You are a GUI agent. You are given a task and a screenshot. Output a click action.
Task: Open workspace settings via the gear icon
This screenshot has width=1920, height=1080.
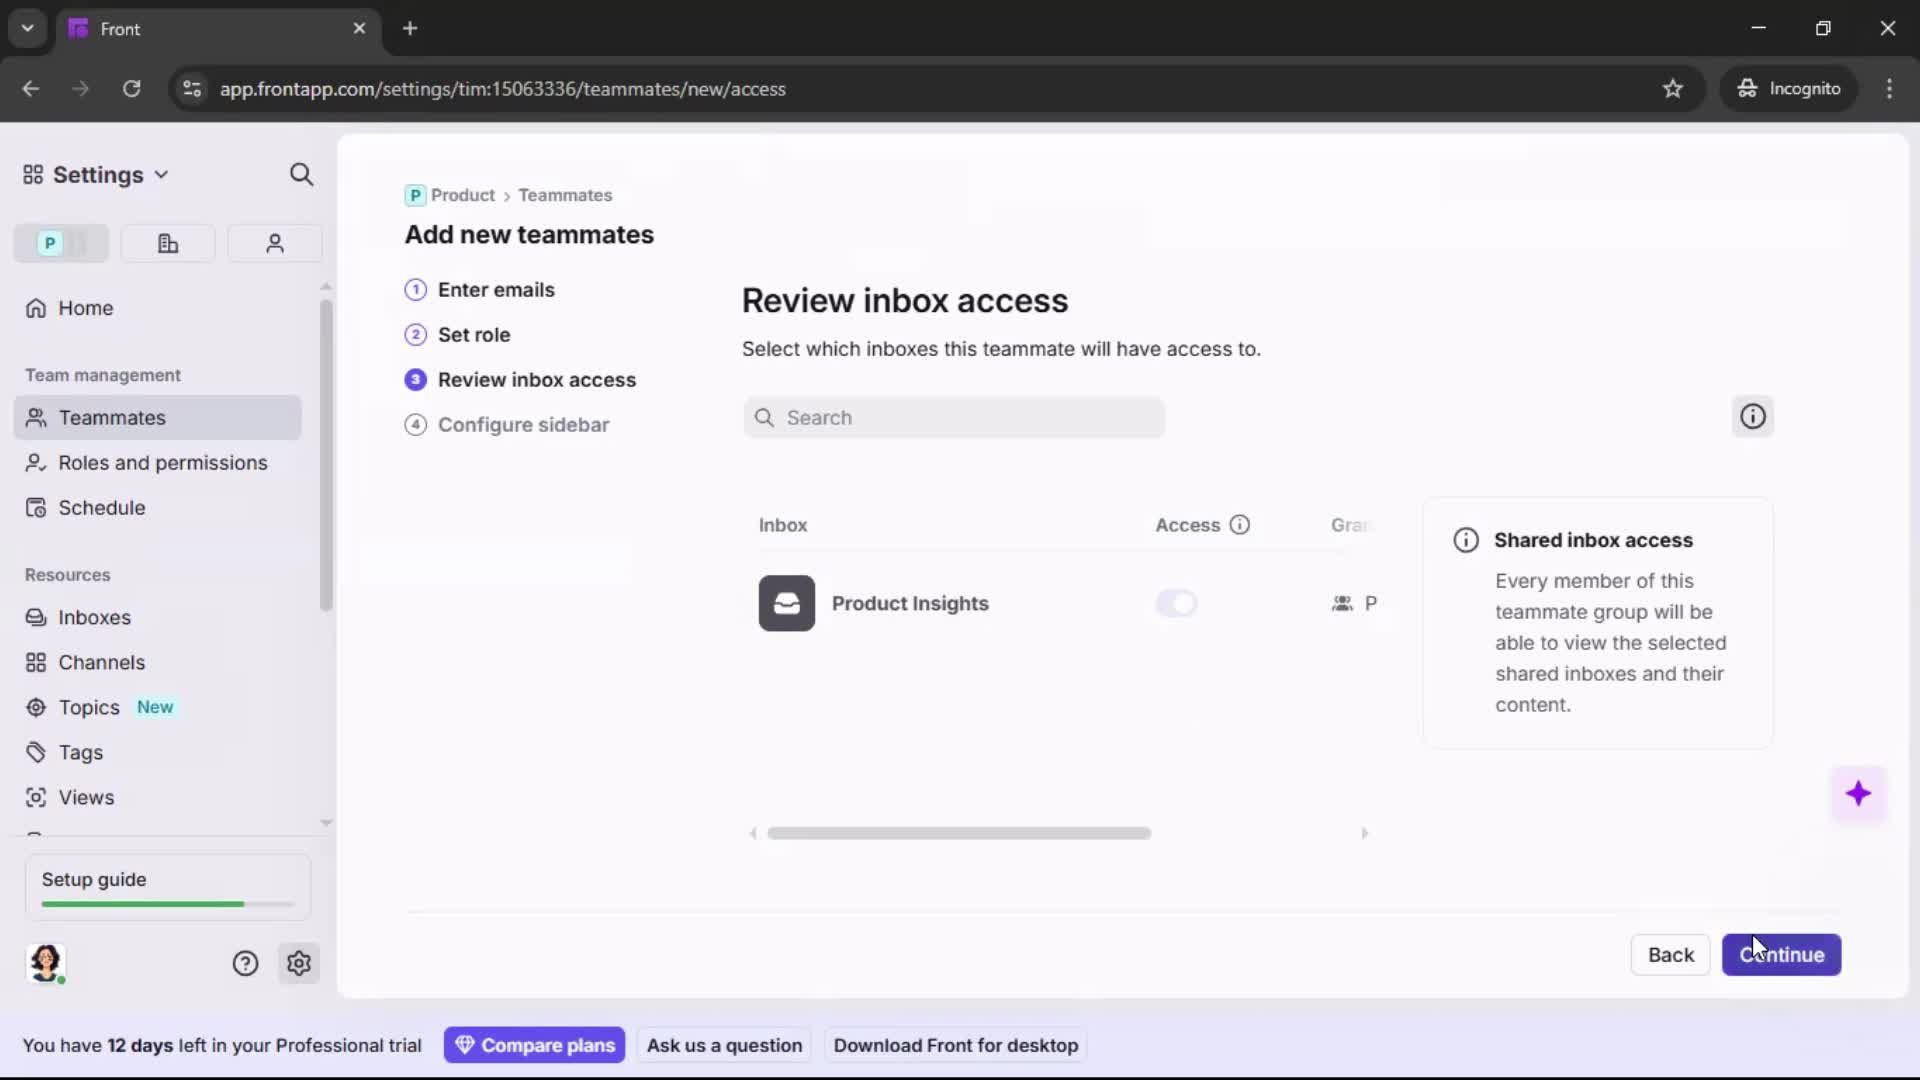point(299,963)
